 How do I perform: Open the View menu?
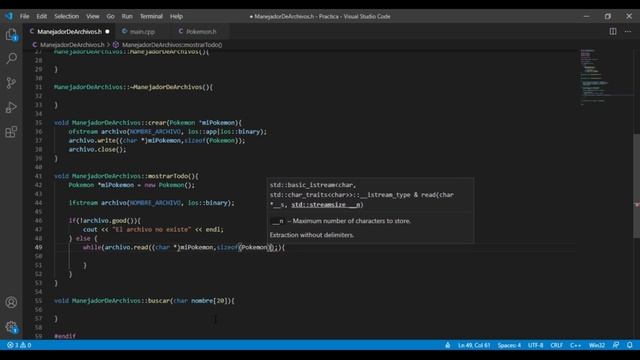pyautogui.click(x=93, y=16)
